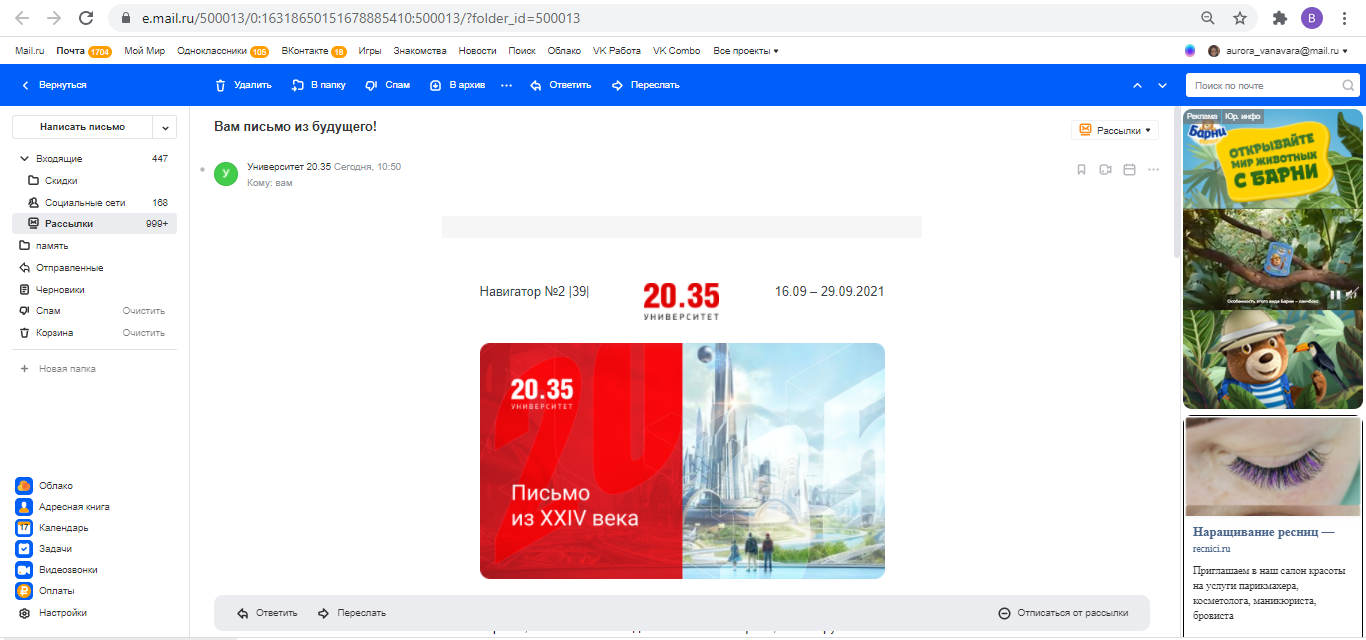Pause the Барни video ad
1366x640 pixels.
click(x=1335, y=294)
